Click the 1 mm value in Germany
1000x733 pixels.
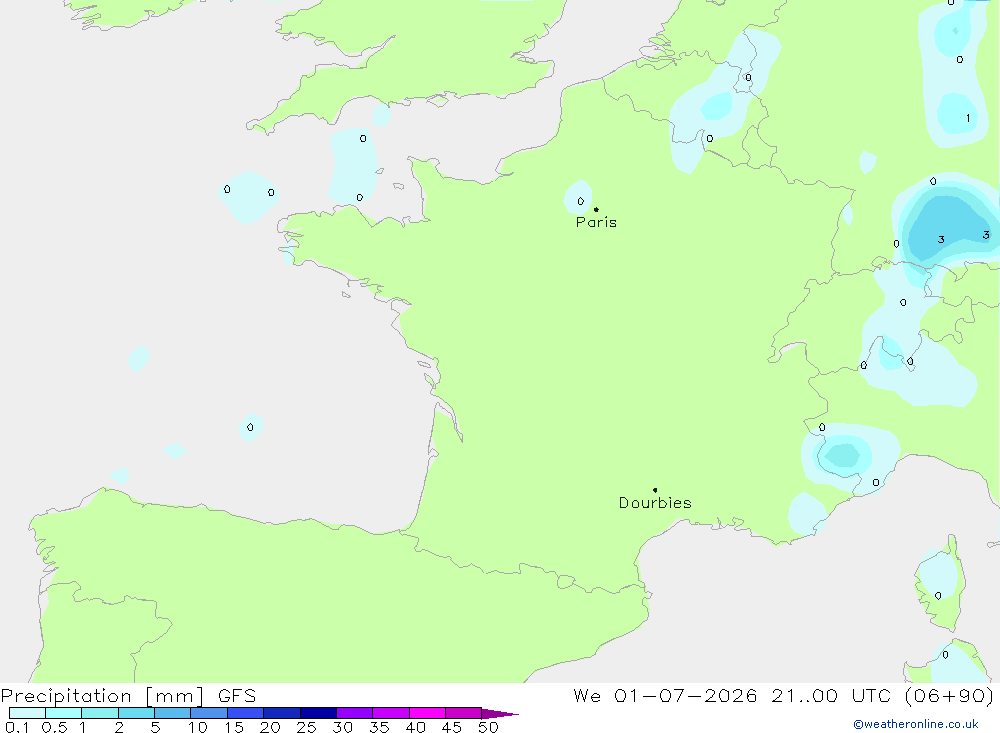pos(968,118)
